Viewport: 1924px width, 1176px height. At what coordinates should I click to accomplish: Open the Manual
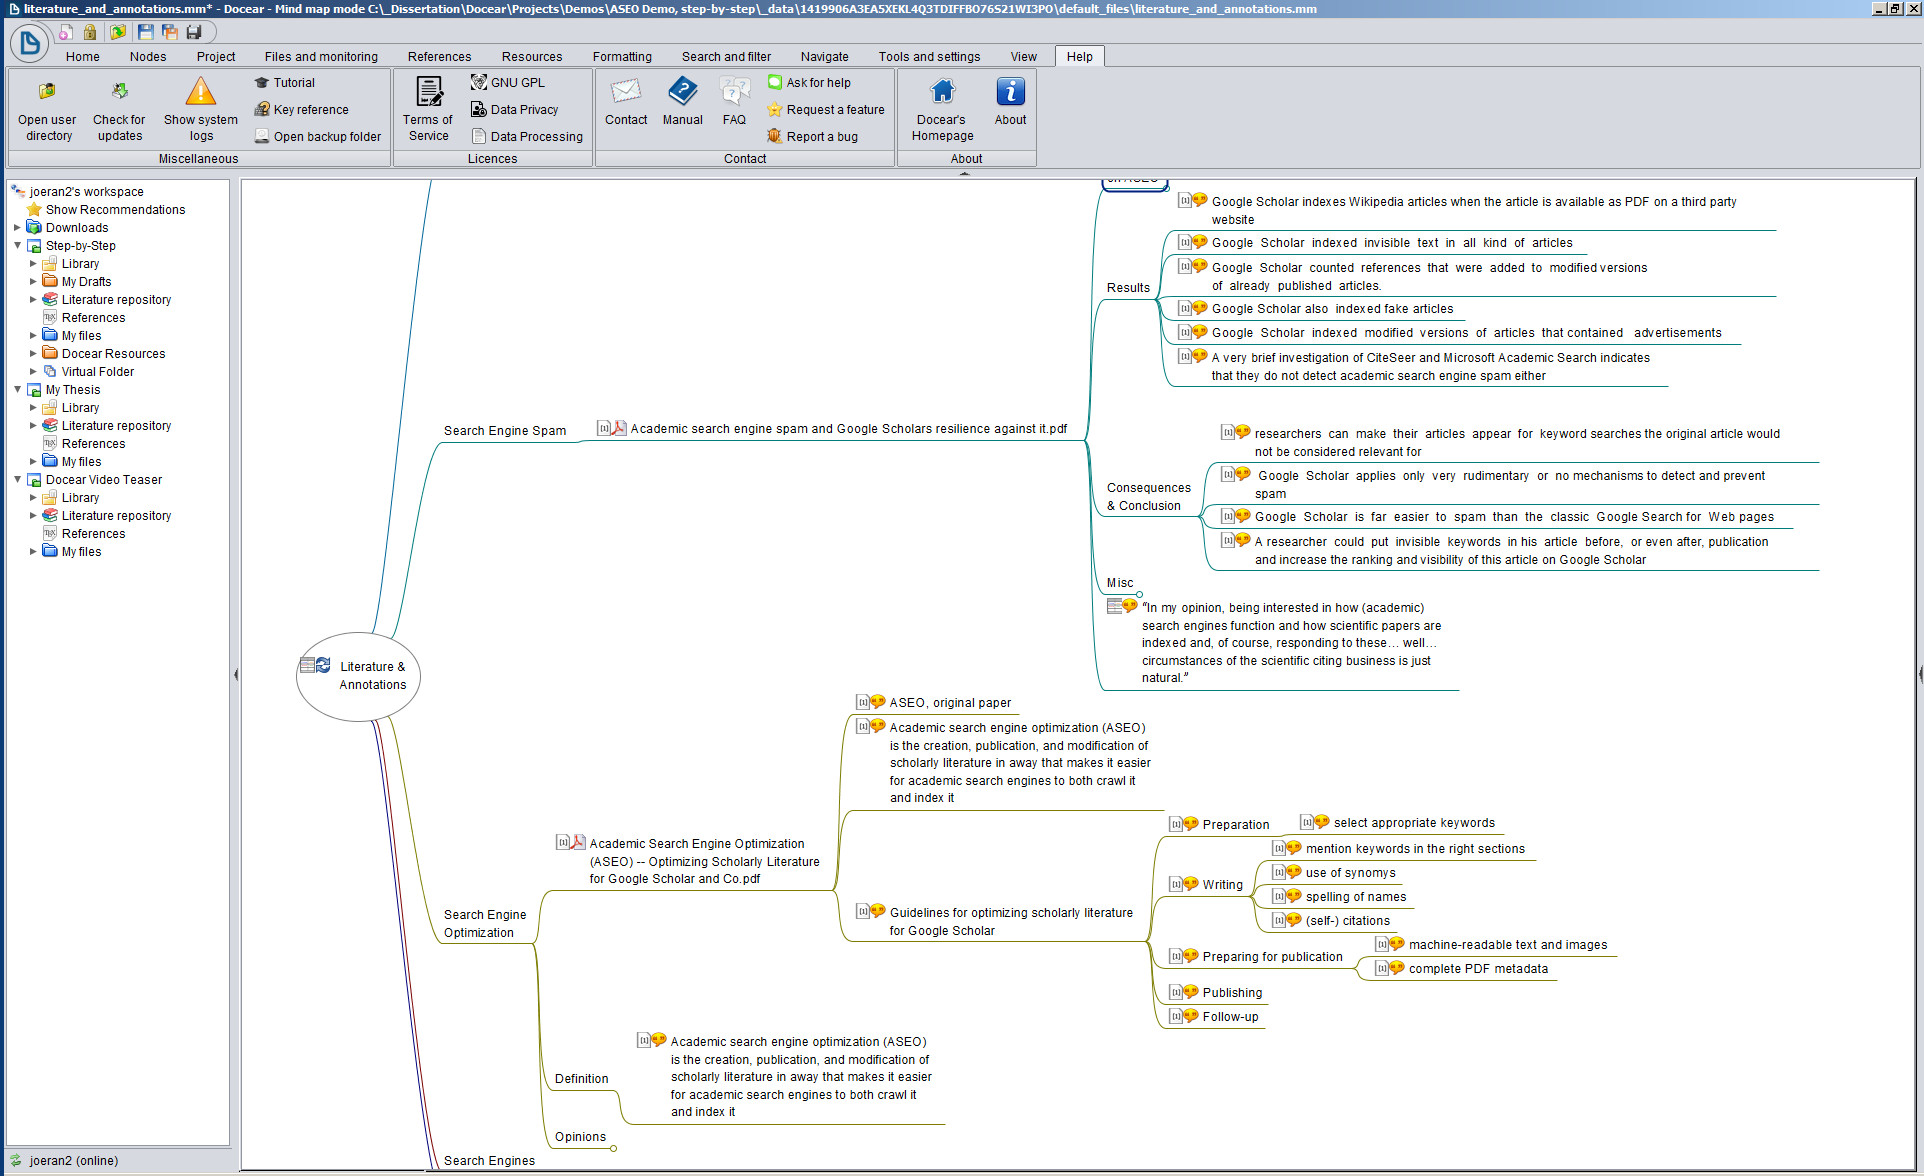(683, 101)
